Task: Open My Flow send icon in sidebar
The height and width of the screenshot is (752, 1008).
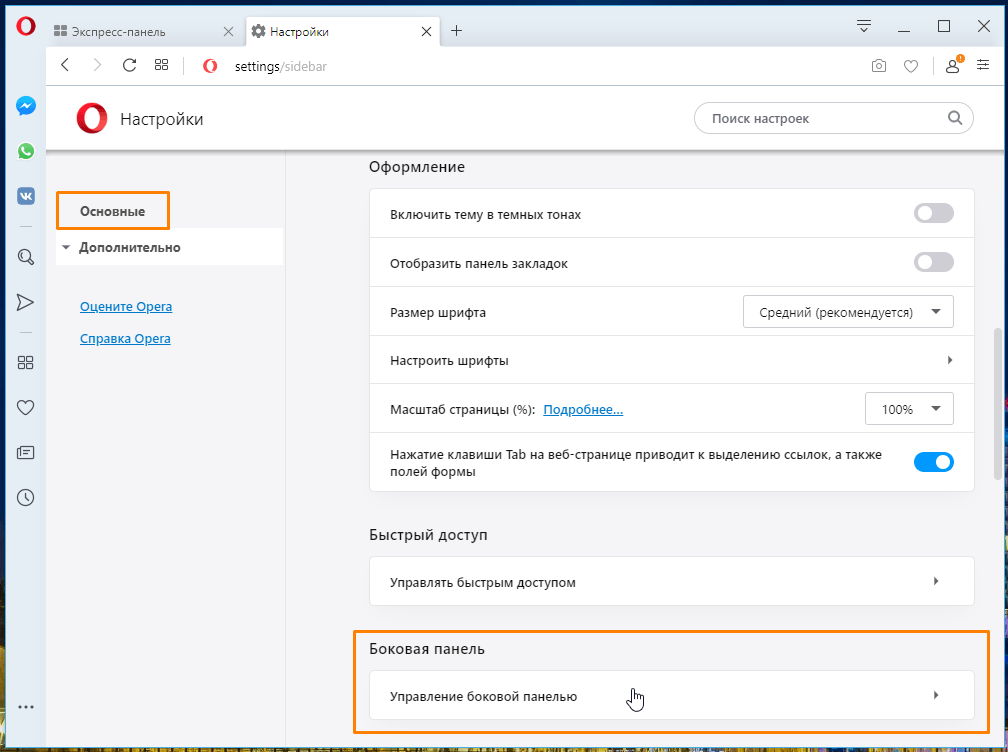Action: (x=25, y=302)
